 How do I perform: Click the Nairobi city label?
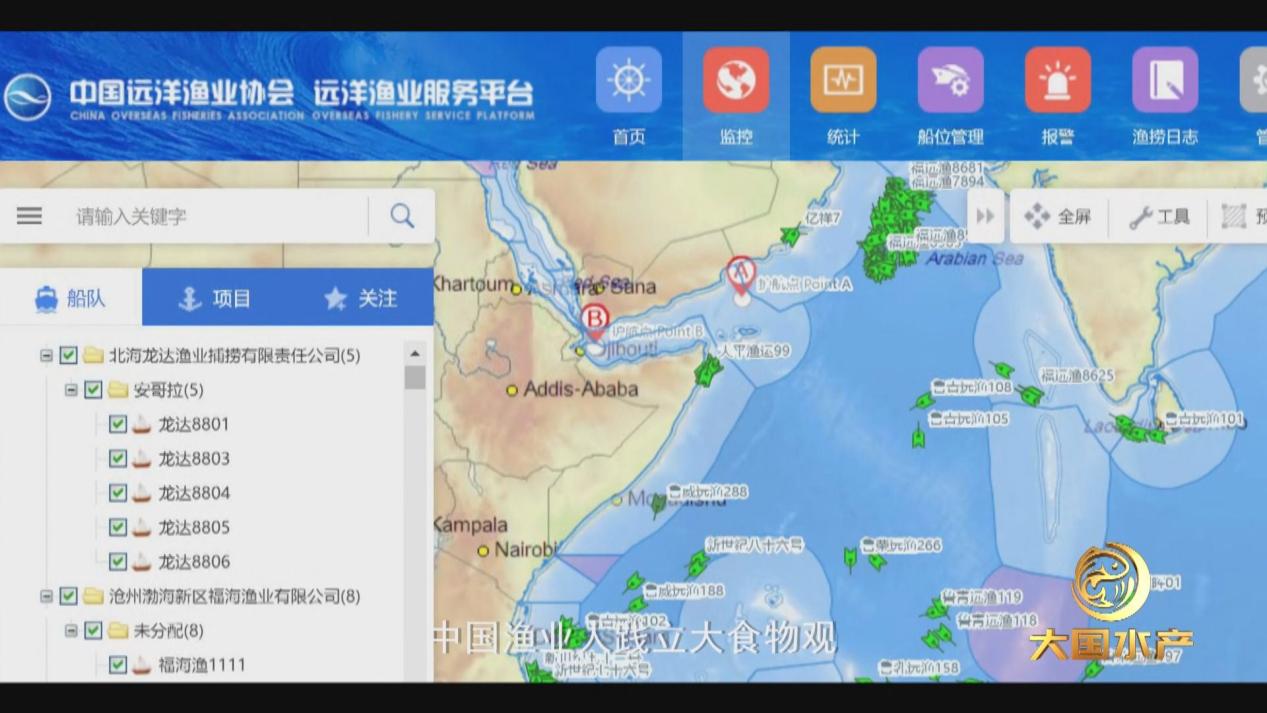524,549
